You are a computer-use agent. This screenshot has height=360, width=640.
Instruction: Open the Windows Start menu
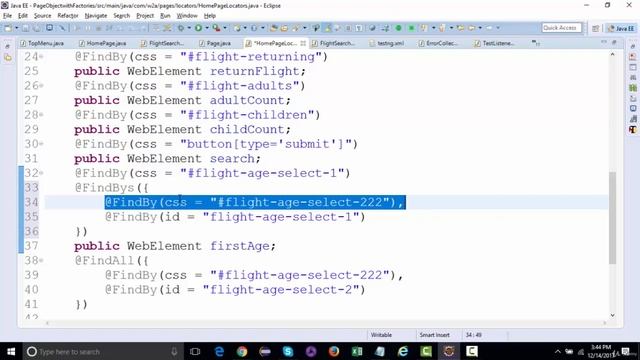[11, 351]
